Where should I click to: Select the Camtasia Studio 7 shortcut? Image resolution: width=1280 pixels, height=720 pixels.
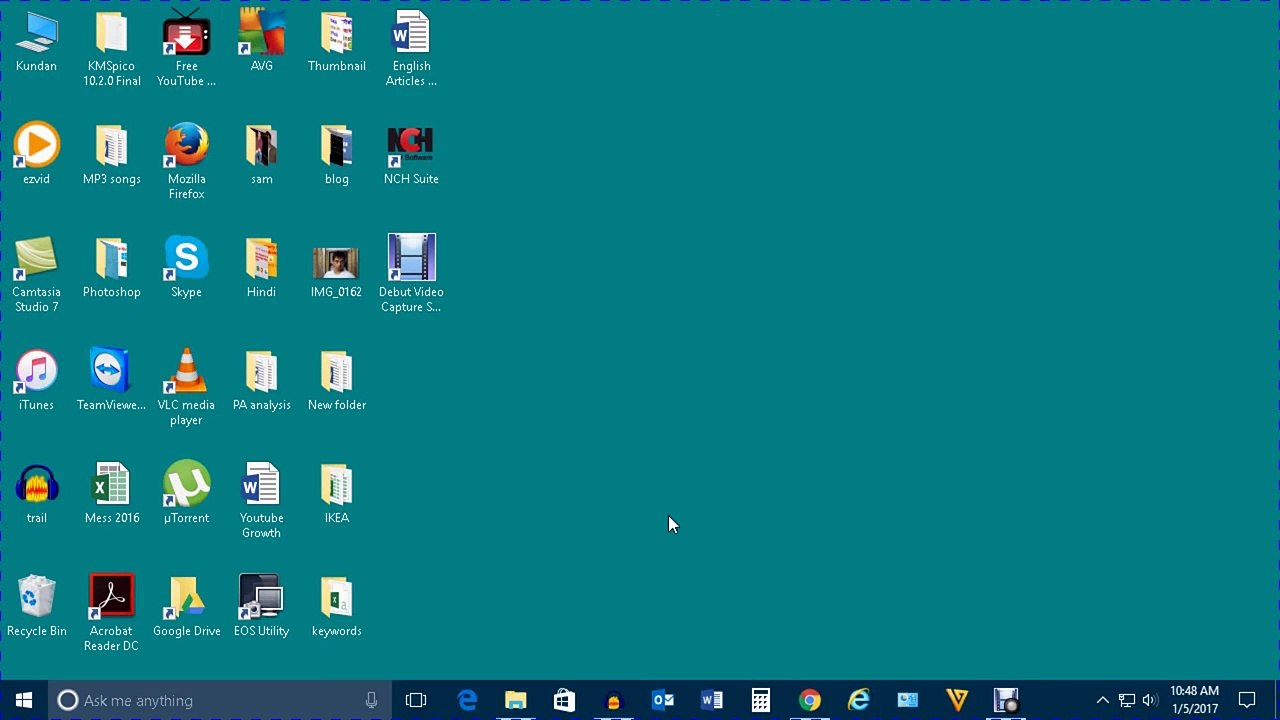(36, 275)
